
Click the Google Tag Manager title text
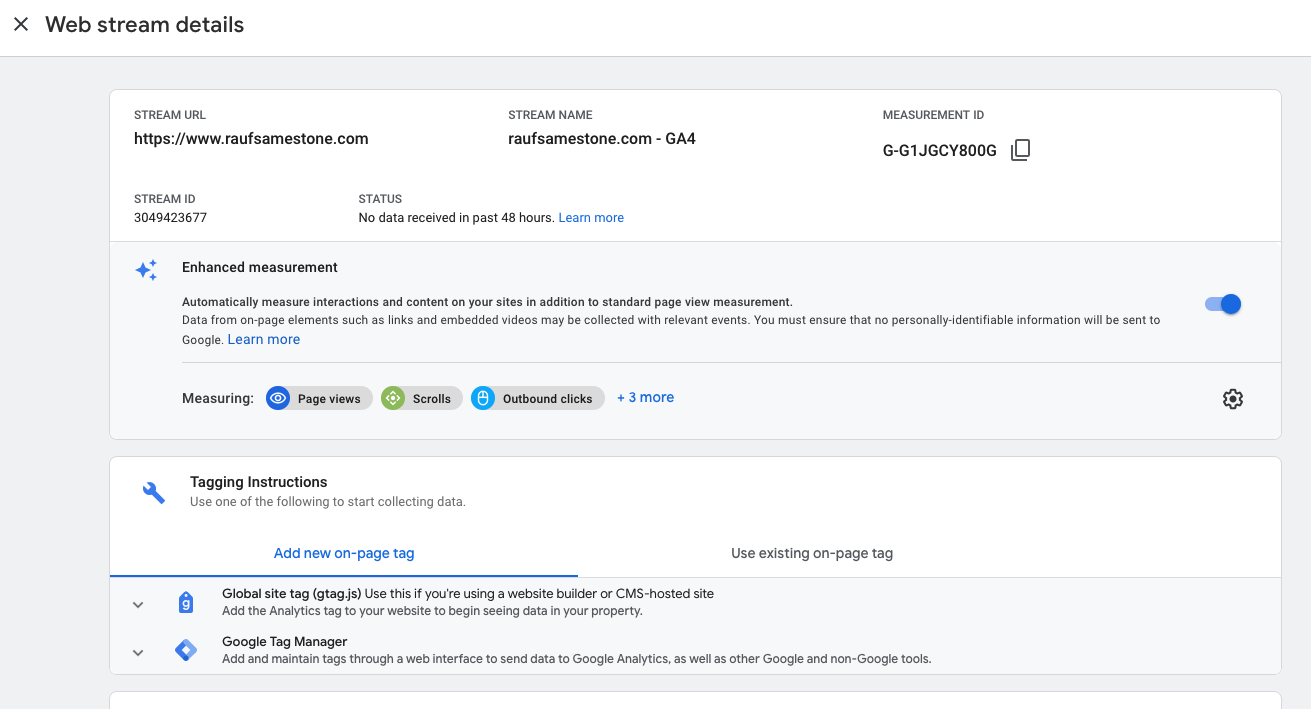285,642
